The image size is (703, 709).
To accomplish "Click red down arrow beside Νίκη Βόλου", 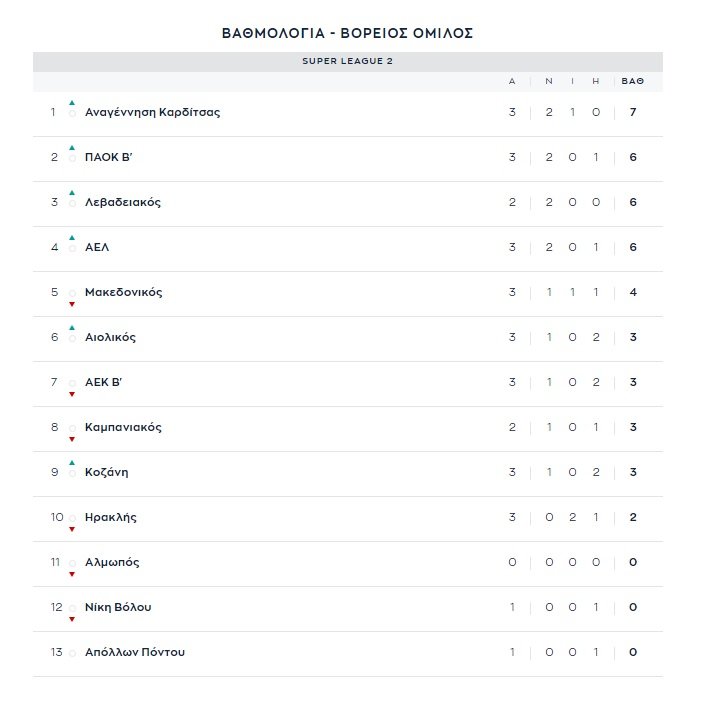I will pyautogui.click(x=72, y=619).
